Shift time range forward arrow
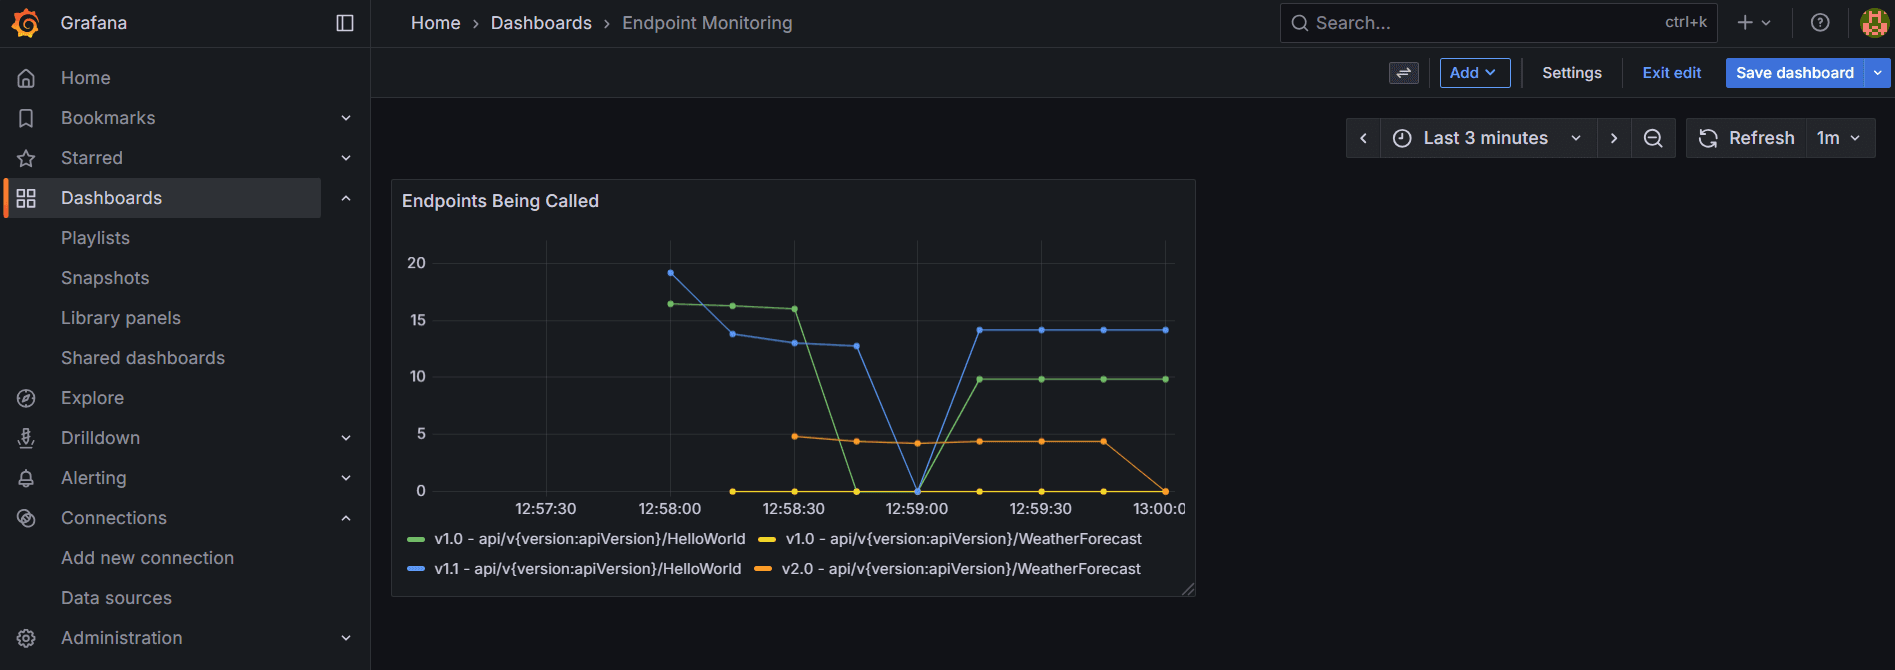 coord(1614,138)
